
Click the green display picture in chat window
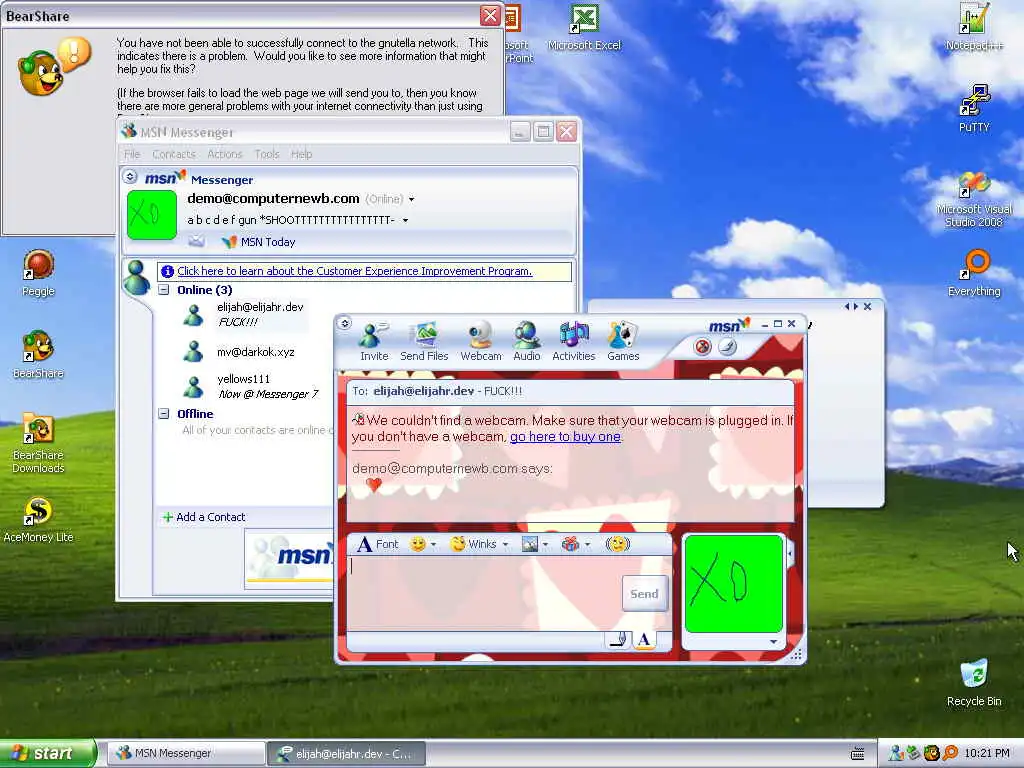click(x=733, y=583)
